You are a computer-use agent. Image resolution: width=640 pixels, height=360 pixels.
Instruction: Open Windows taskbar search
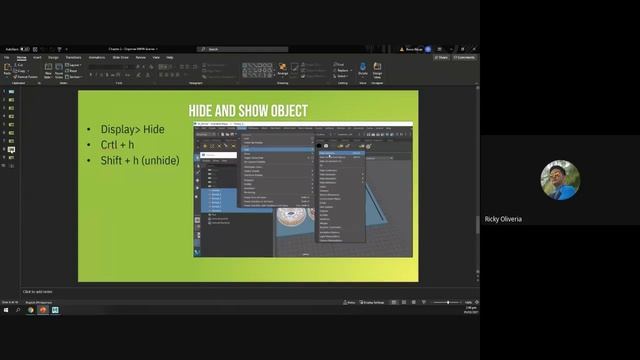pos(18,310)
